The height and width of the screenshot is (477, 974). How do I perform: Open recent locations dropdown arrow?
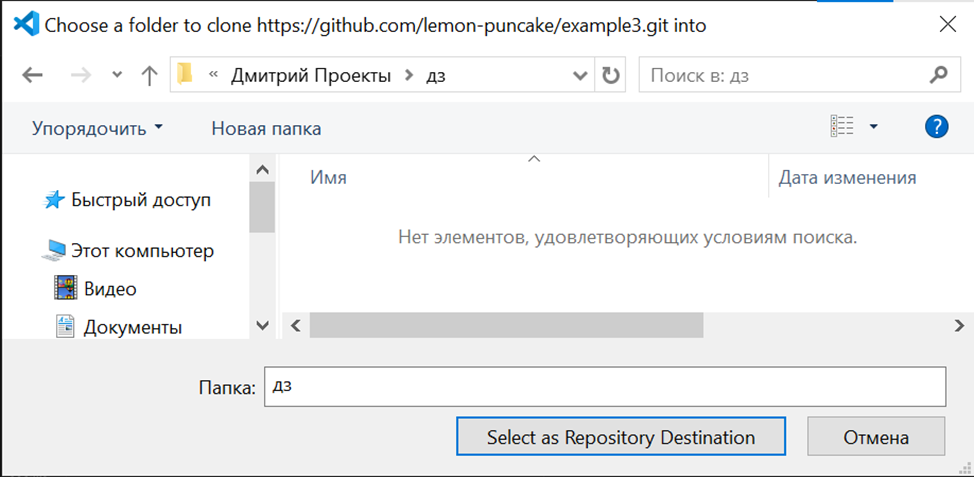(117, 76)
